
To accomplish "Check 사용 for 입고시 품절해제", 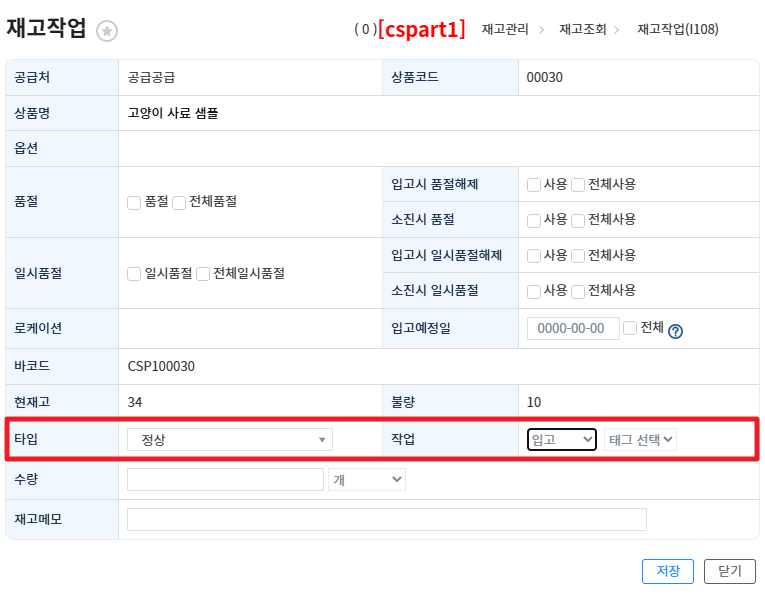I will pyautogui.click(x=534, y=185).
